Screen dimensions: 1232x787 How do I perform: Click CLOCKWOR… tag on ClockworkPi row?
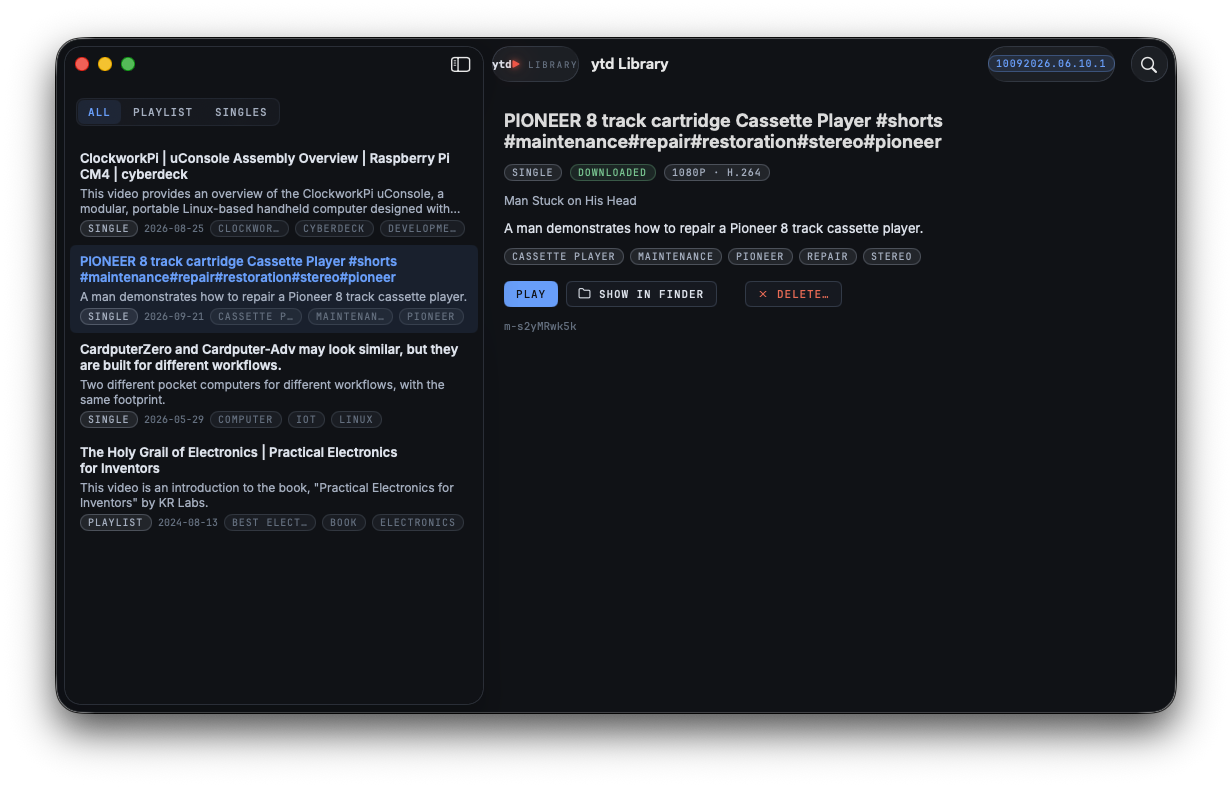point(249,229)
